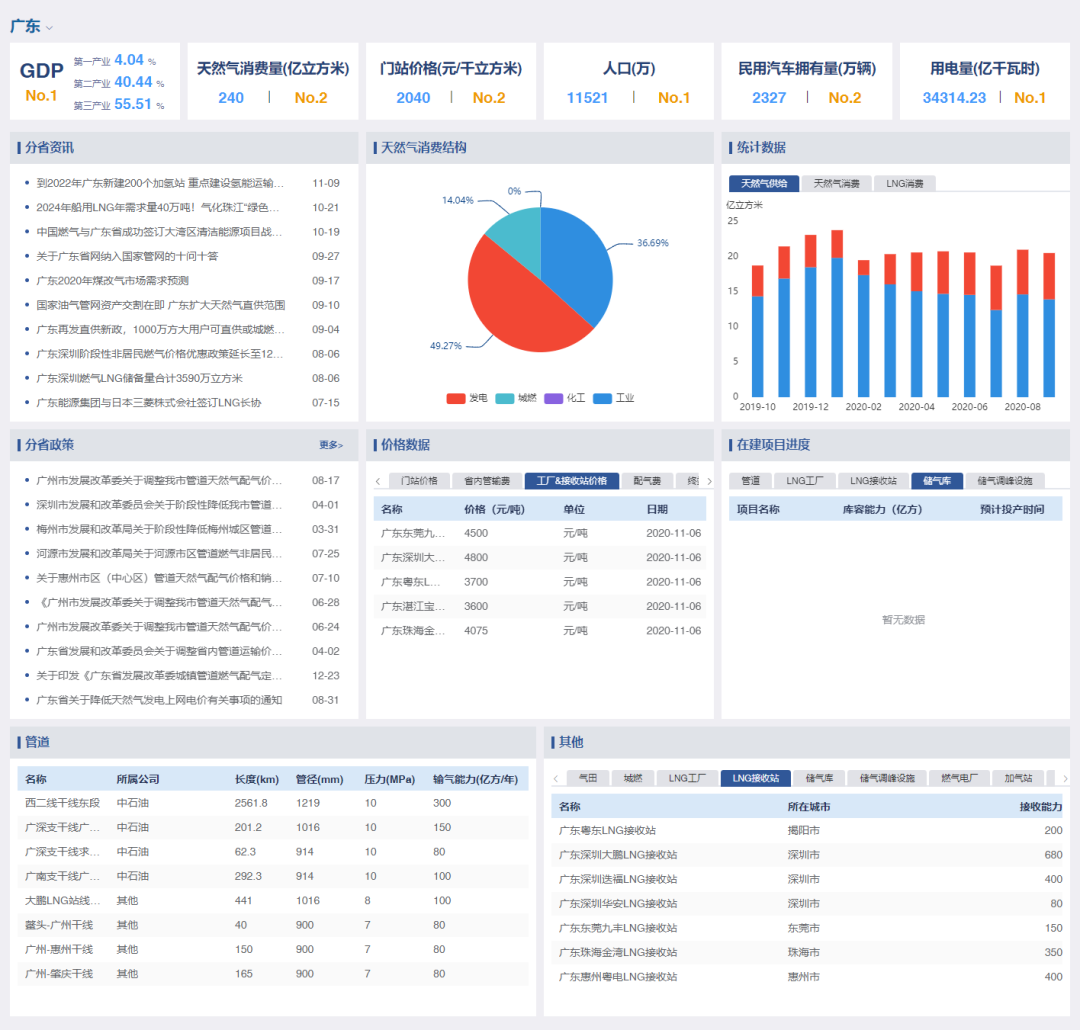Select 管道 tab in 在建项目进度
Viewport: 1080px width, 1030px height.
click(750, 481)
